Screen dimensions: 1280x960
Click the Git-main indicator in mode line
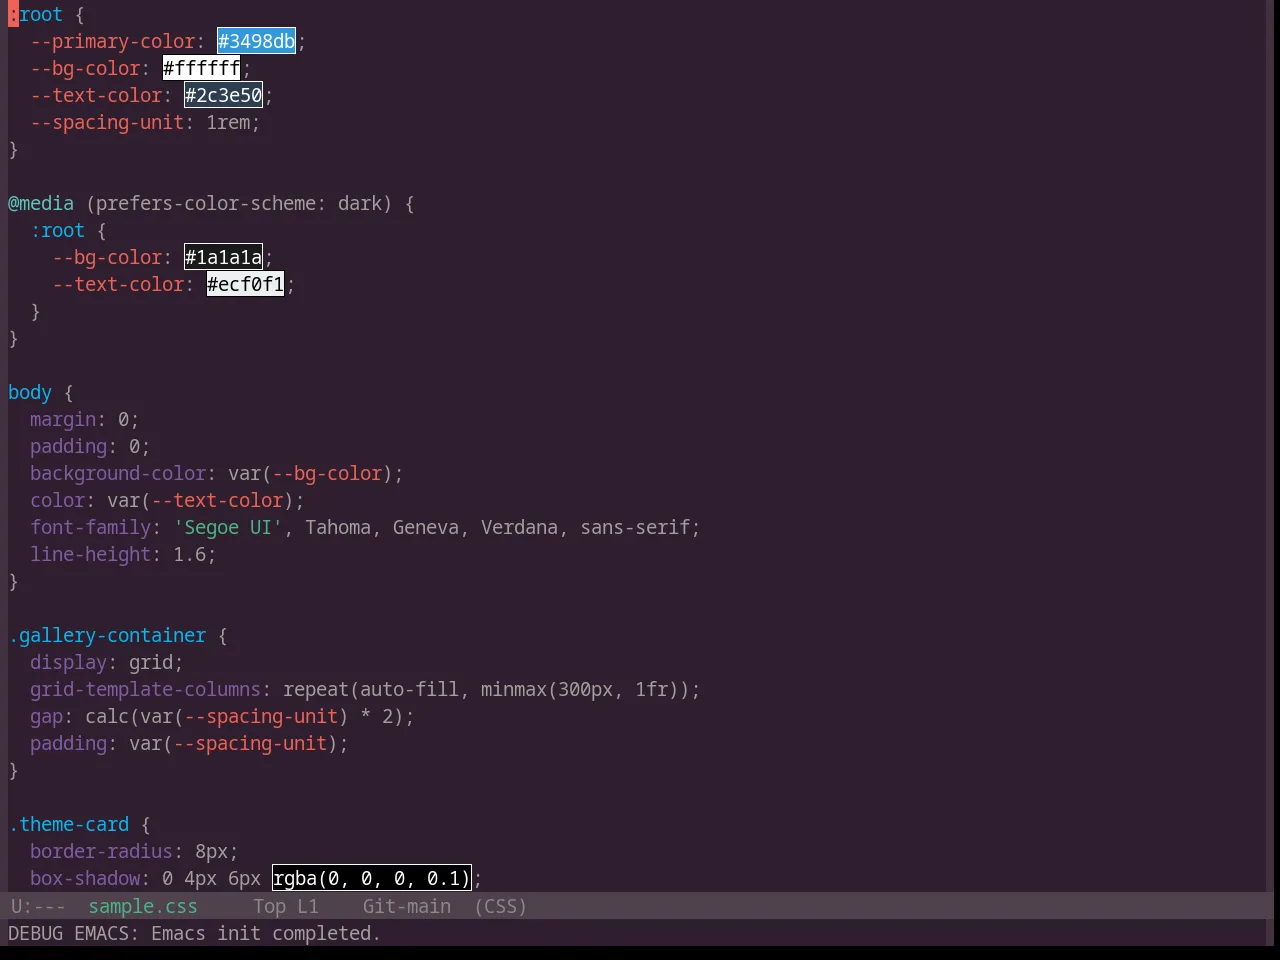pos(407,906)
